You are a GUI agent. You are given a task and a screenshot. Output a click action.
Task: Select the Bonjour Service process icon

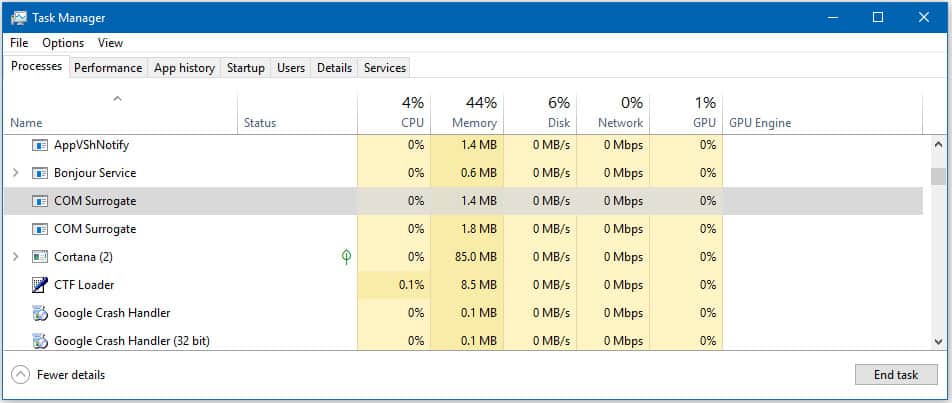(x=40, y=173)
